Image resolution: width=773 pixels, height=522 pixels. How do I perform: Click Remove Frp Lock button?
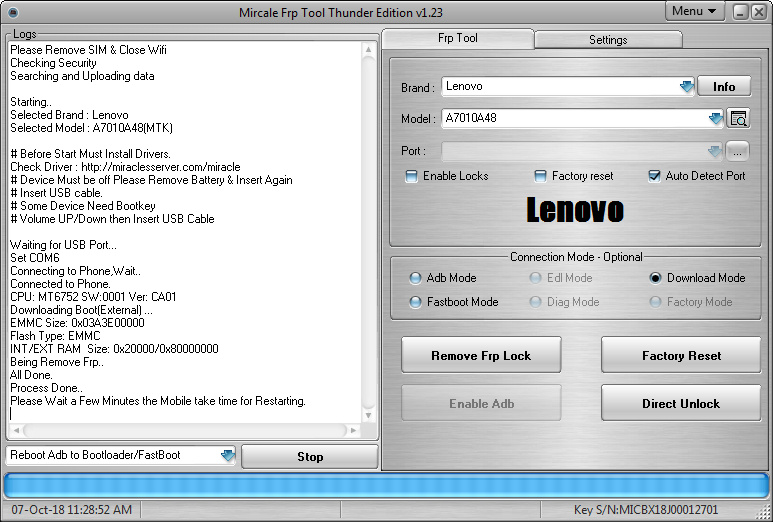tap(481, 355)
